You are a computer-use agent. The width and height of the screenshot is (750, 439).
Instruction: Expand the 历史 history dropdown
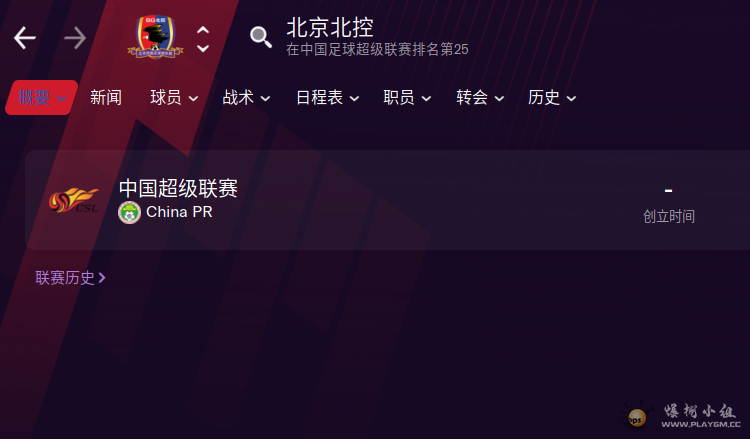pos(552,98)
